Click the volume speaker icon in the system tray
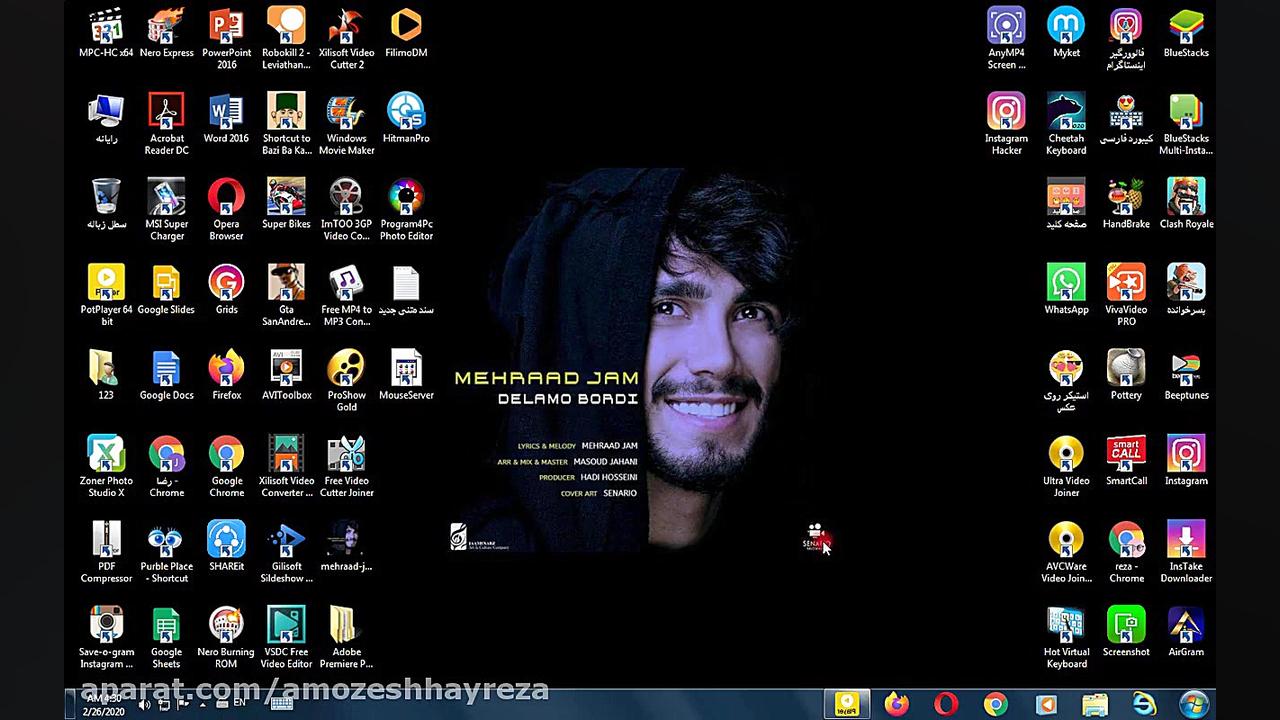This screenshot has height=720, width=1280. click(144, 704)
